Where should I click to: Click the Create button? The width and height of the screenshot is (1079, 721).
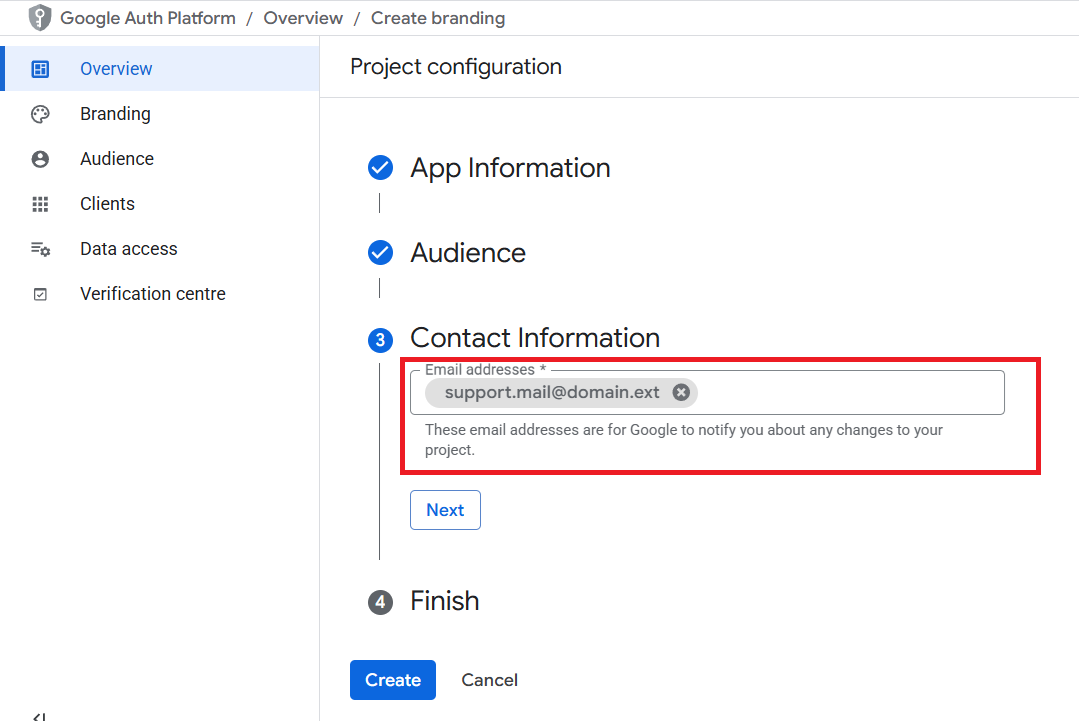(393, 680)
